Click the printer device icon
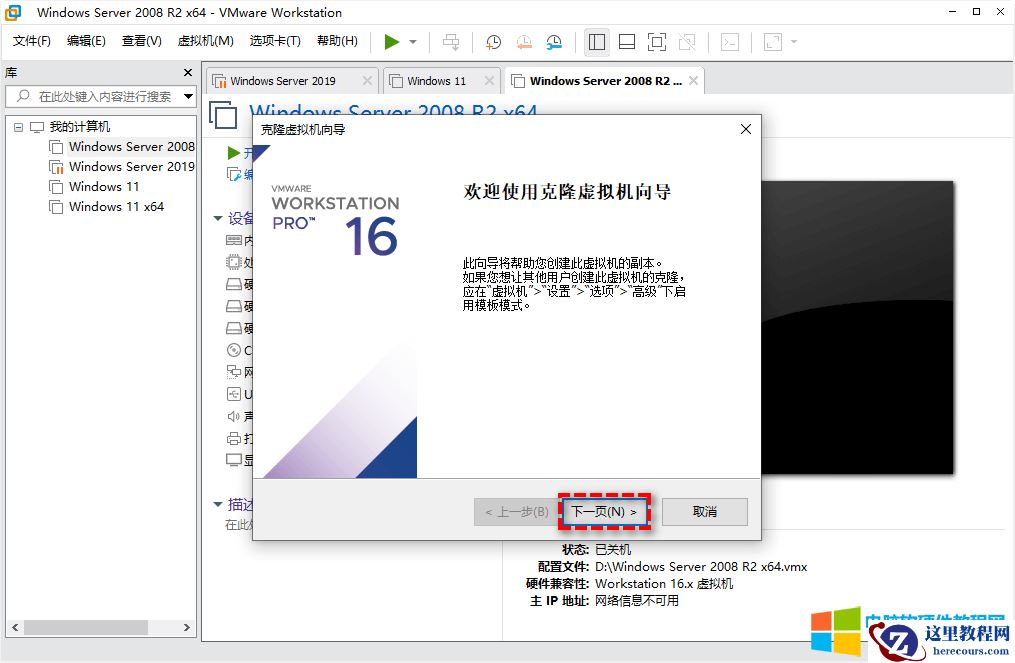Image resolution: width=1015 pixels, height=663 pixels. [x=234, y=438]
